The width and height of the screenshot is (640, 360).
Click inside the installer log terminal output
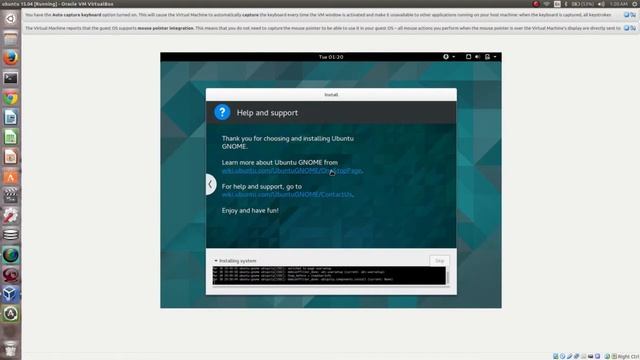329,276
